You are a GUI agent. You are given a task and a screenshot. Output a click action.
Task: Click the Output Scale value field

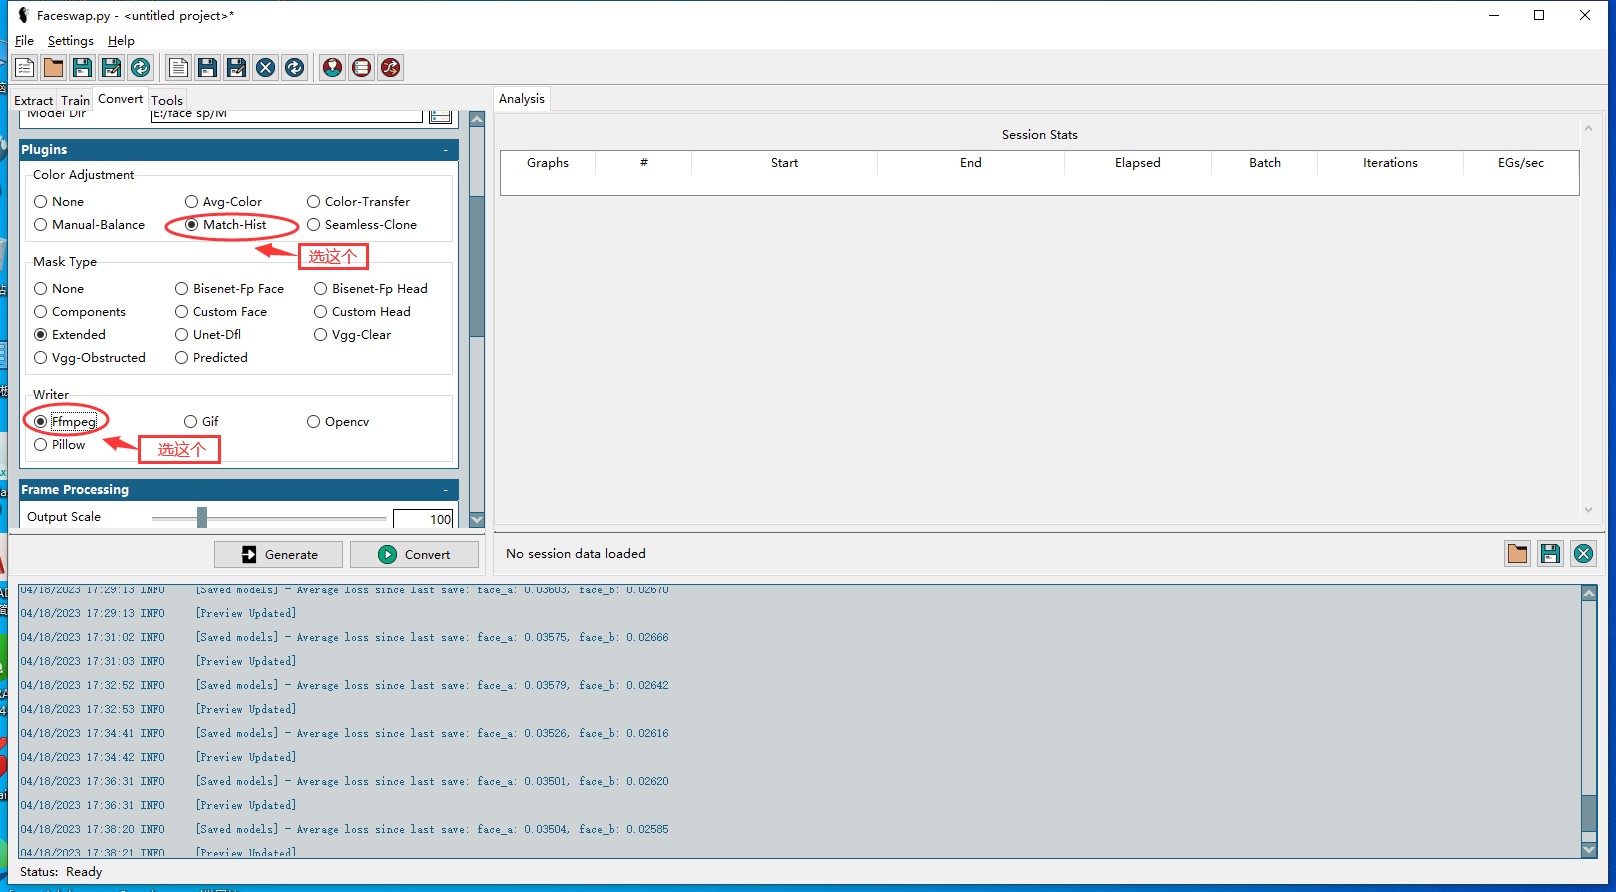point(423,519)
